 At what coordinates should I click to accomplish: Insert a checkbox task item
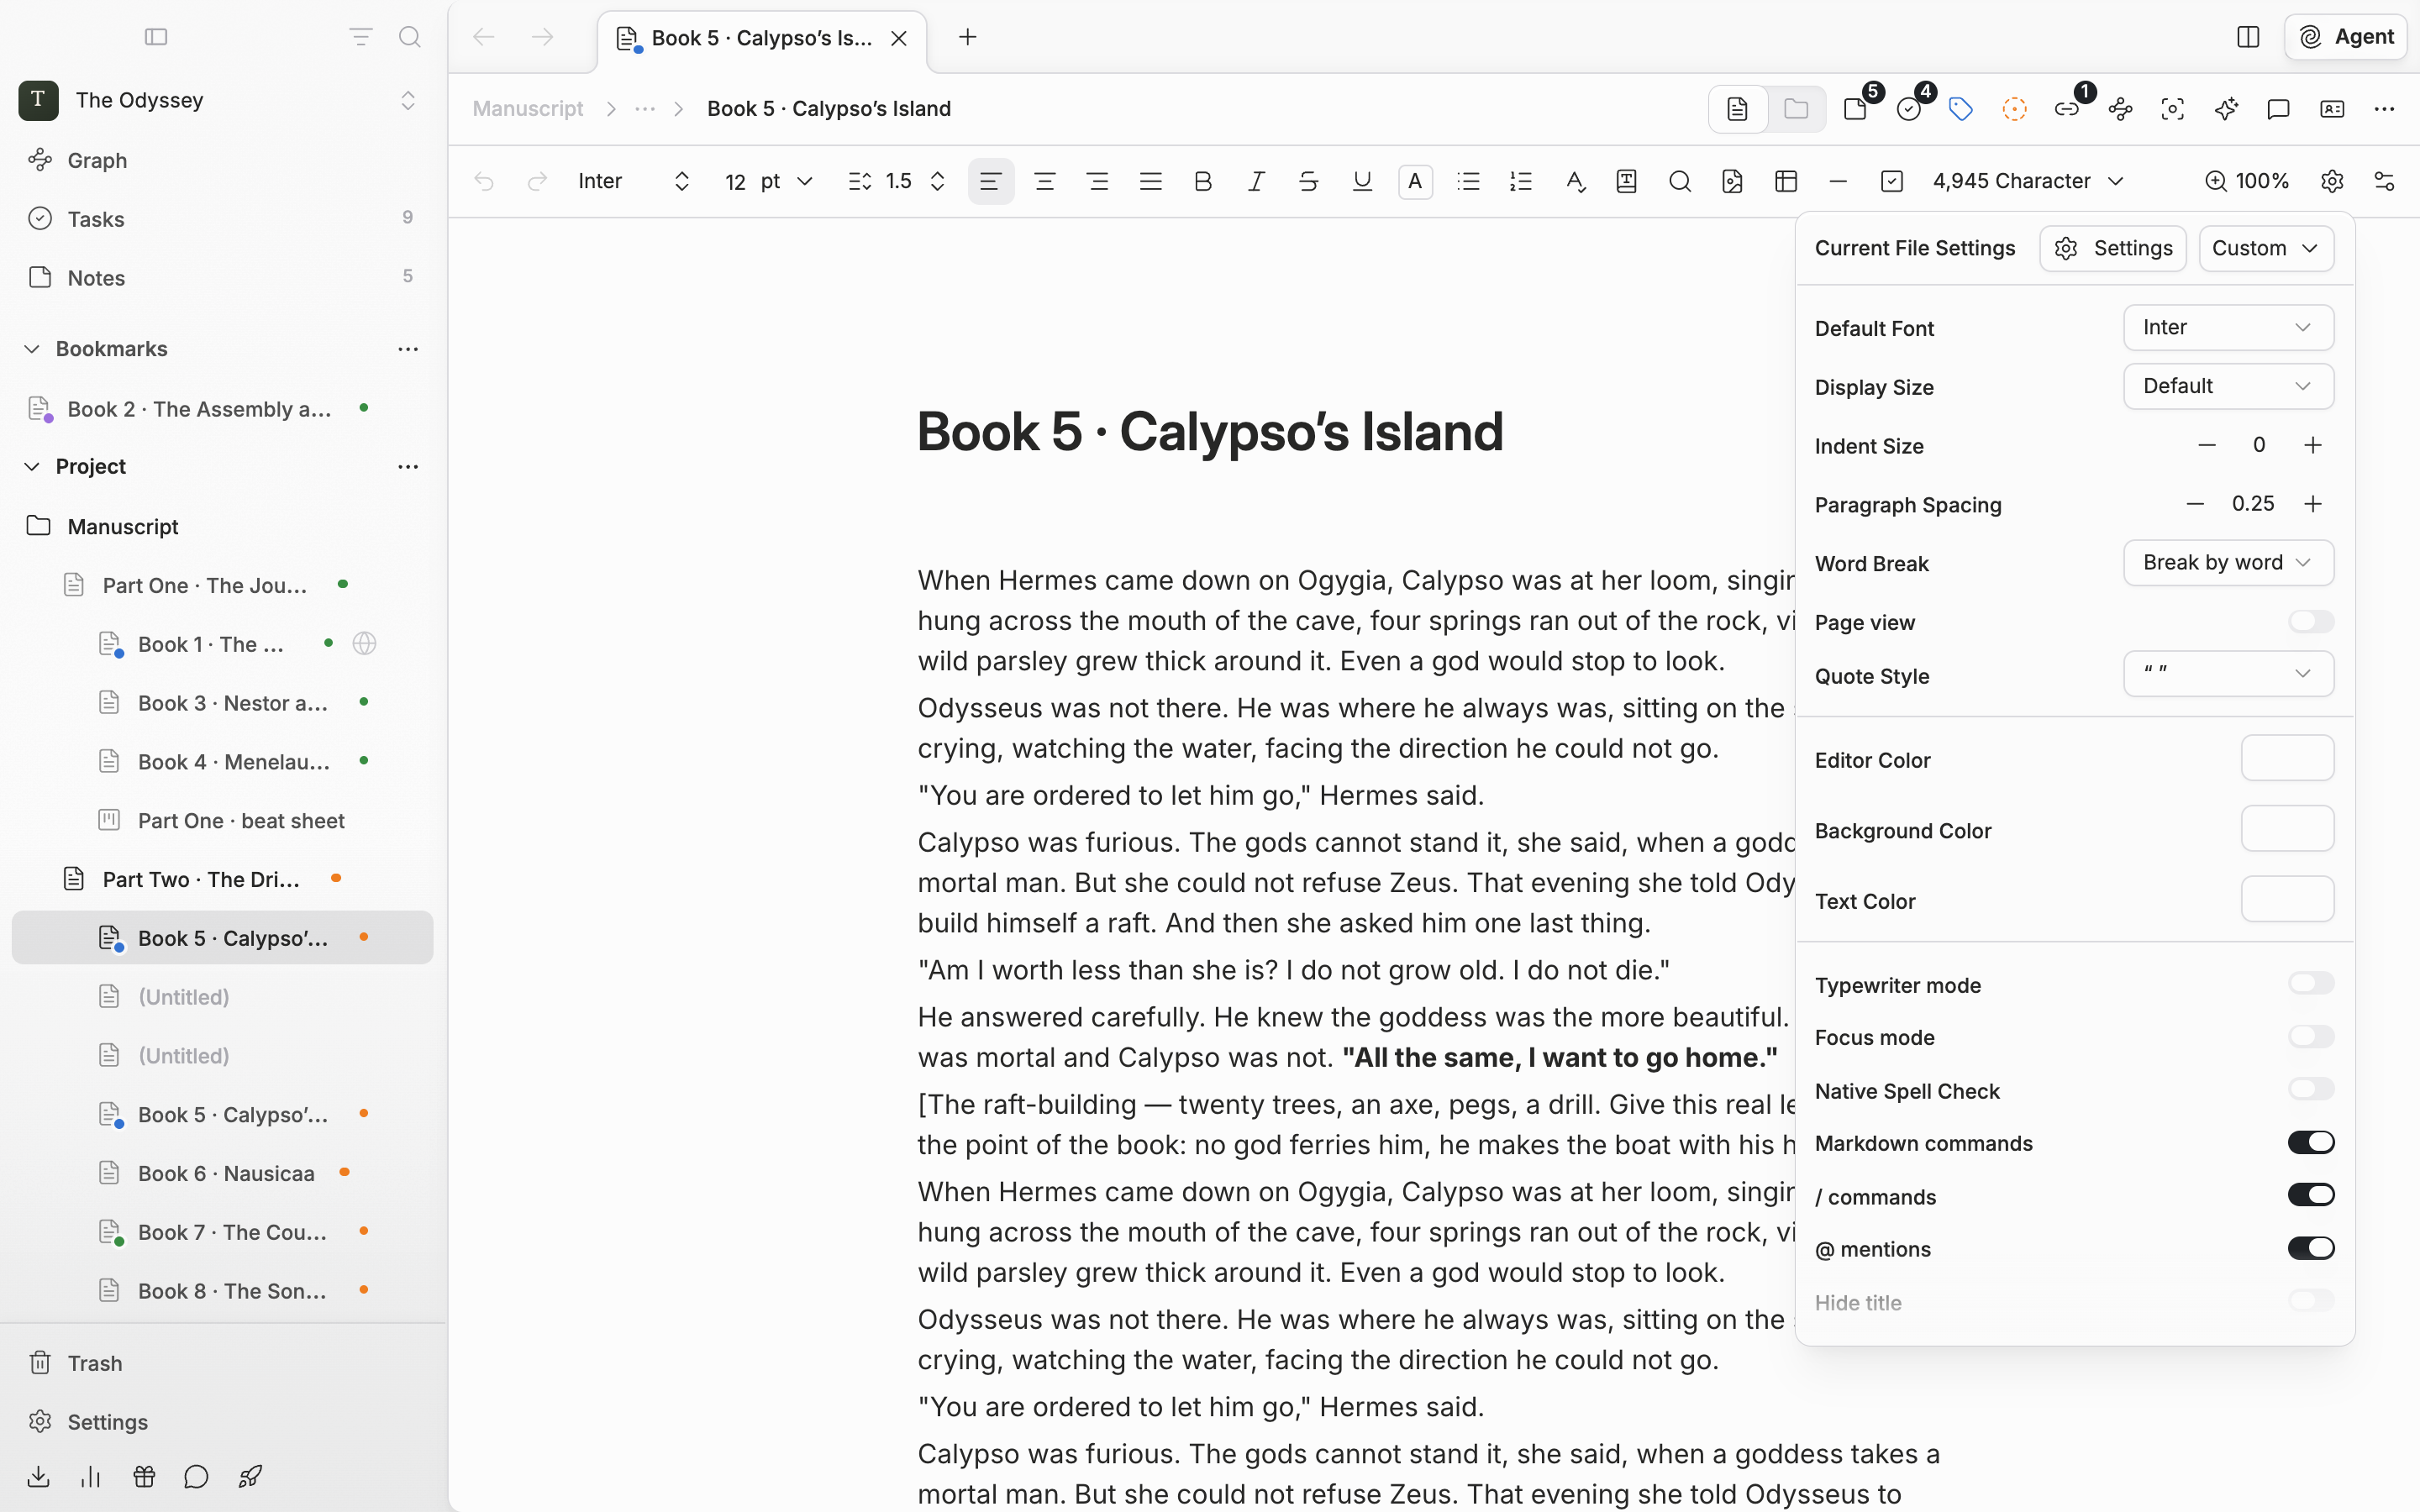click(x=1891, y=181)
